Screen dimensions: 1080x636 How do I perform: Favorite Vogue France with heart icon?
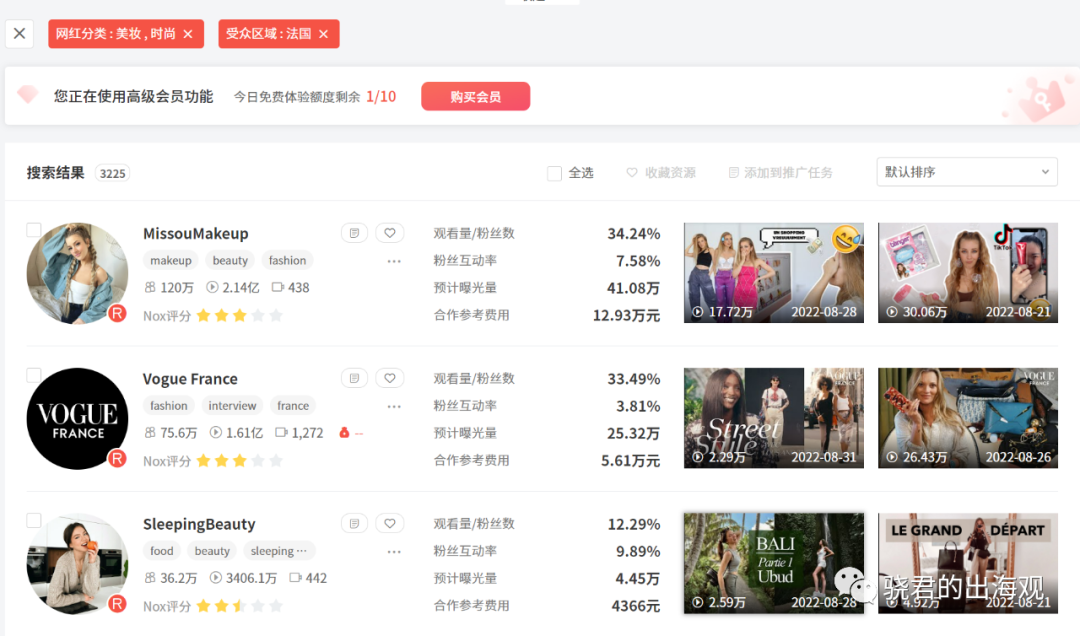390,378
